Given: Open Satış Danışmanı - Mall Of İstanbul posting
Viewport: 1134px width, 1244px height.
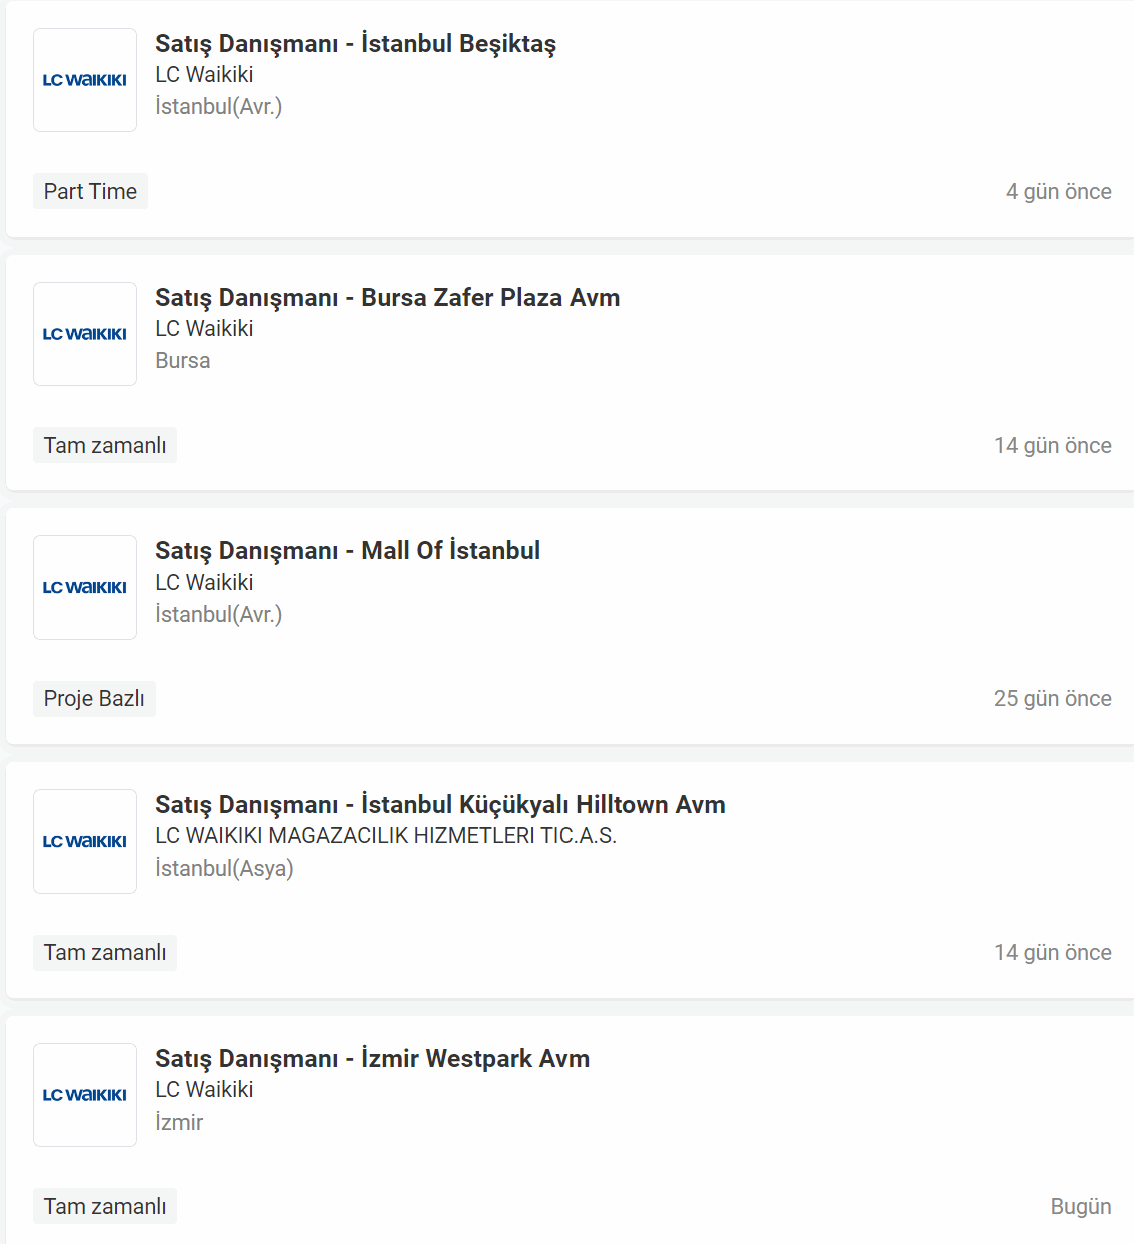Looking at the screenshot, I should pos(347,551).
